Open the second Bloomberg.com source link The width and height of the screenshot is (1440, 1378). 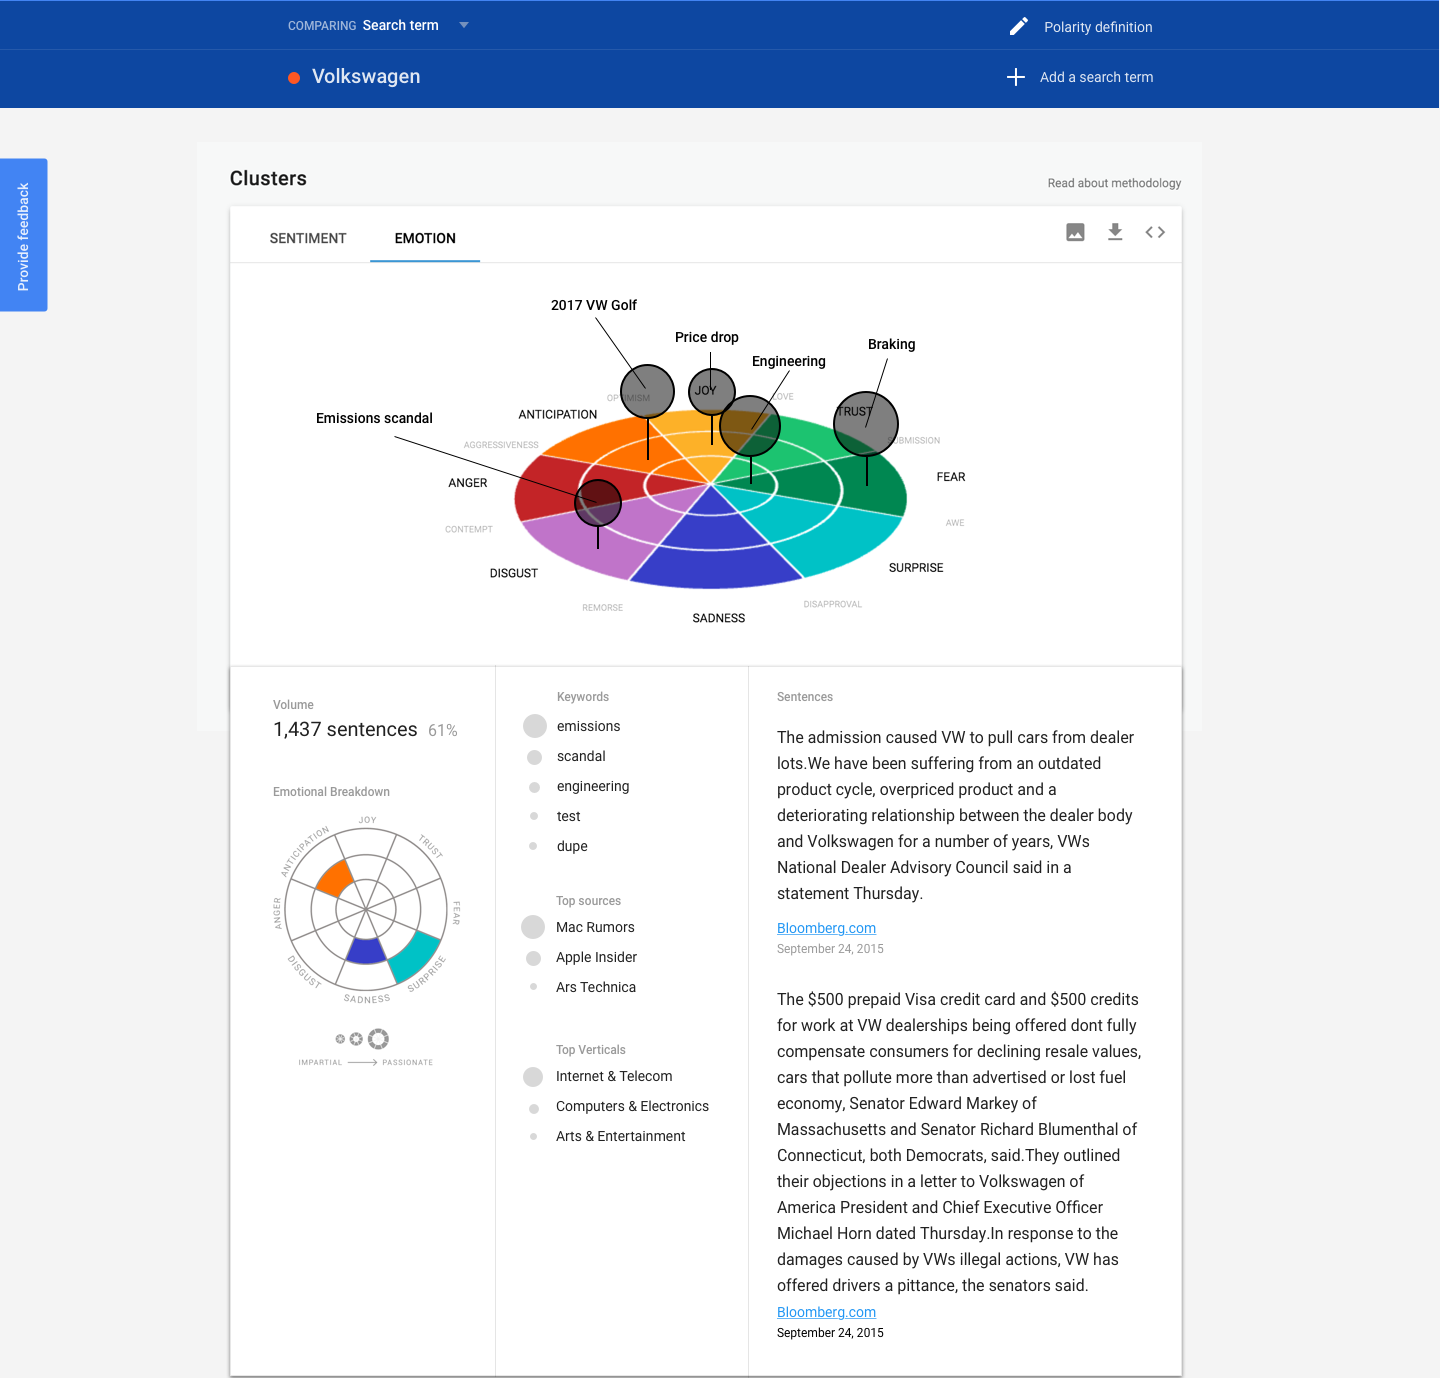[x=826, y=1312]
